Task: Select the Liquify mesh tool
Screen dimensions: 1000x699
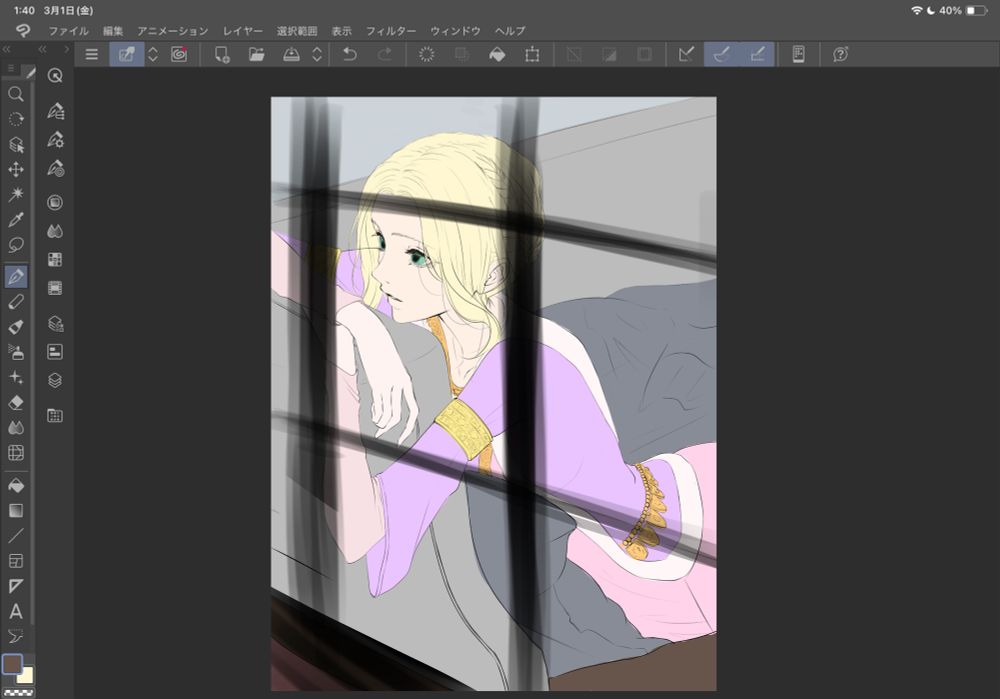Action: [x=16, y=452]
